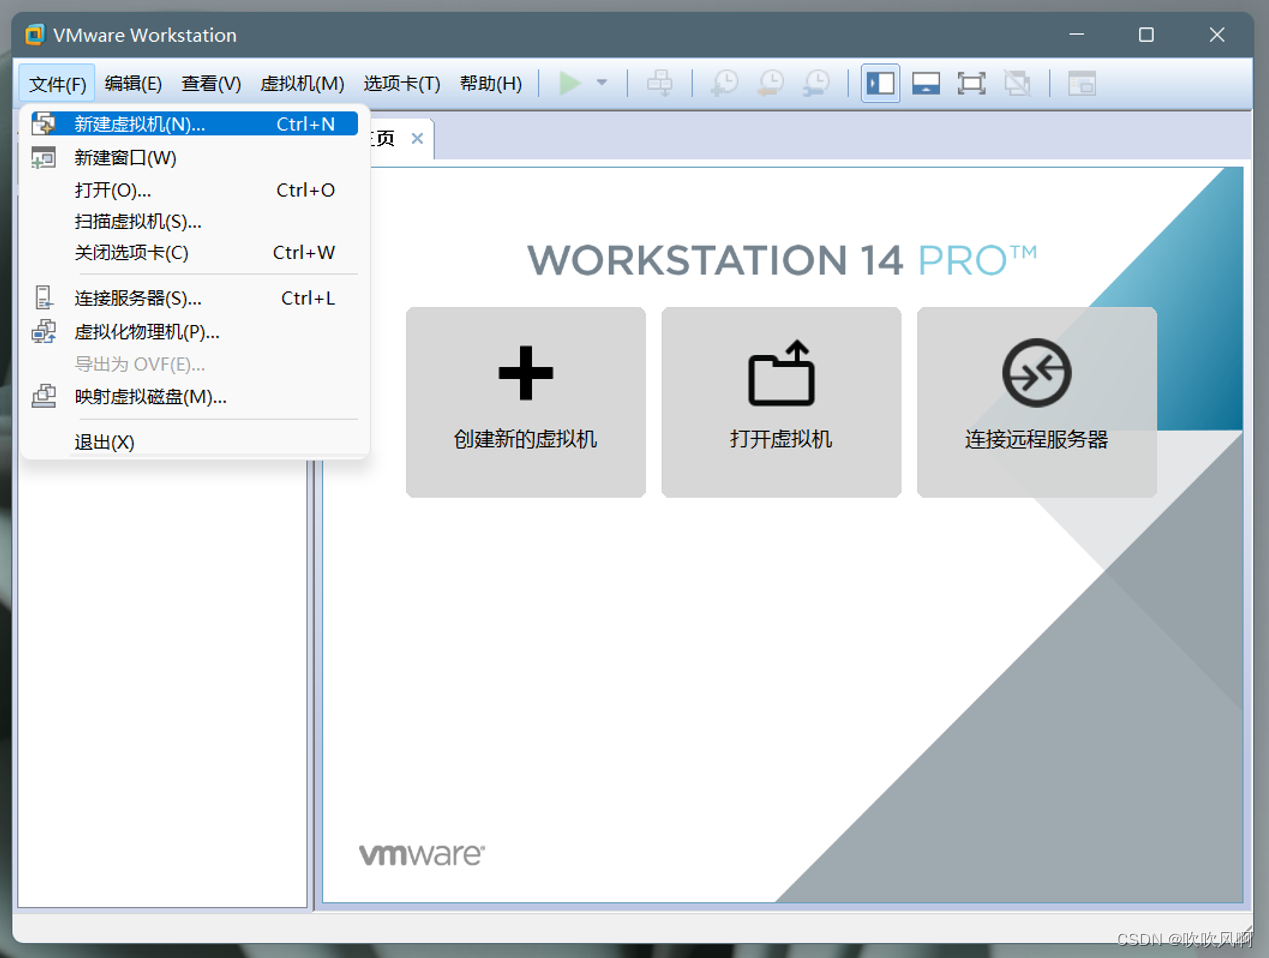Screen dimensions: 1269x958
Task: Click the Unity mode toolbar icon
Action: pyautogui.click(x=1018, y=83)
